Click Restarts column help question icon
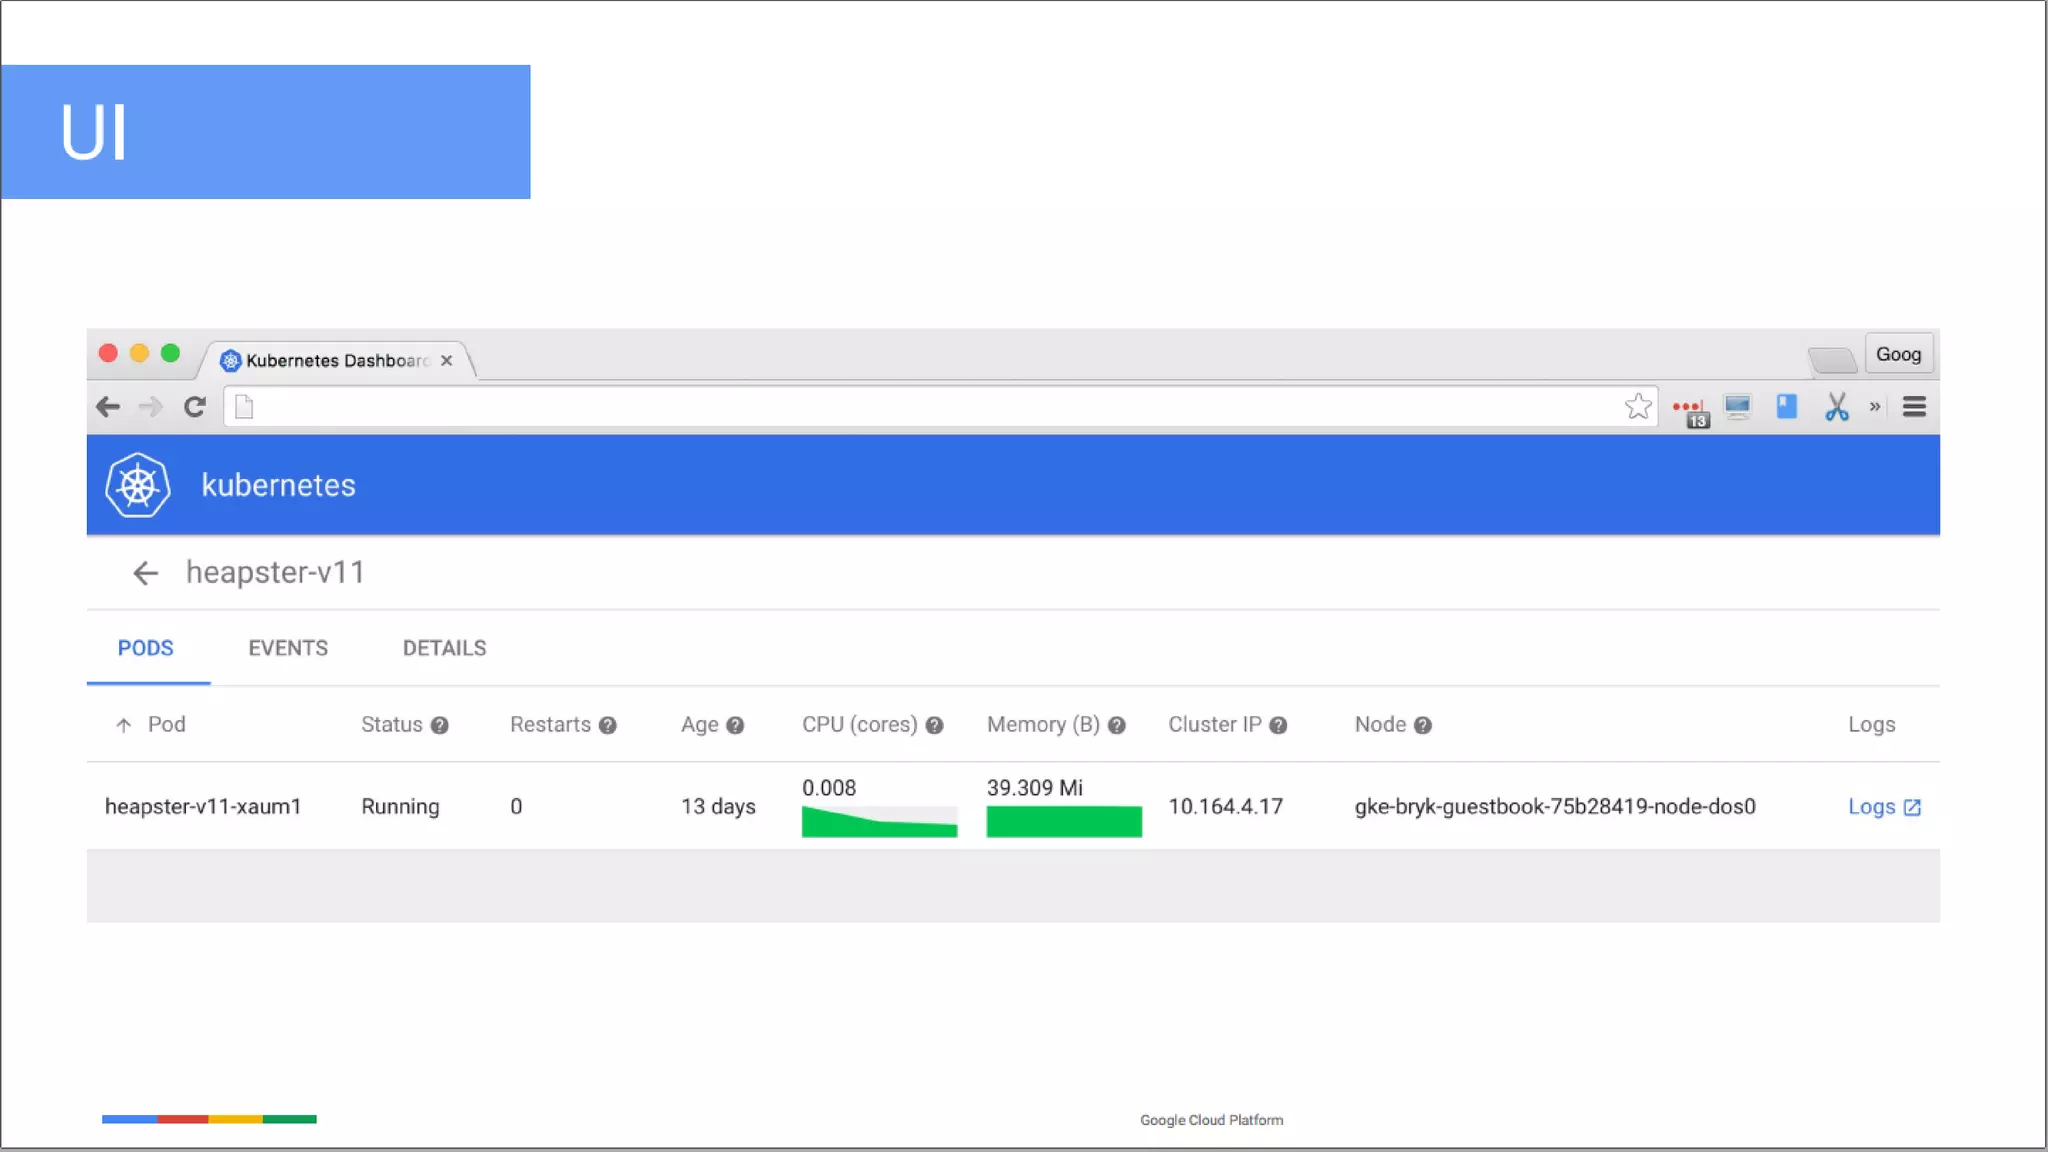The width and height of the screenshot is (2048, 1152). click(607, 726)
